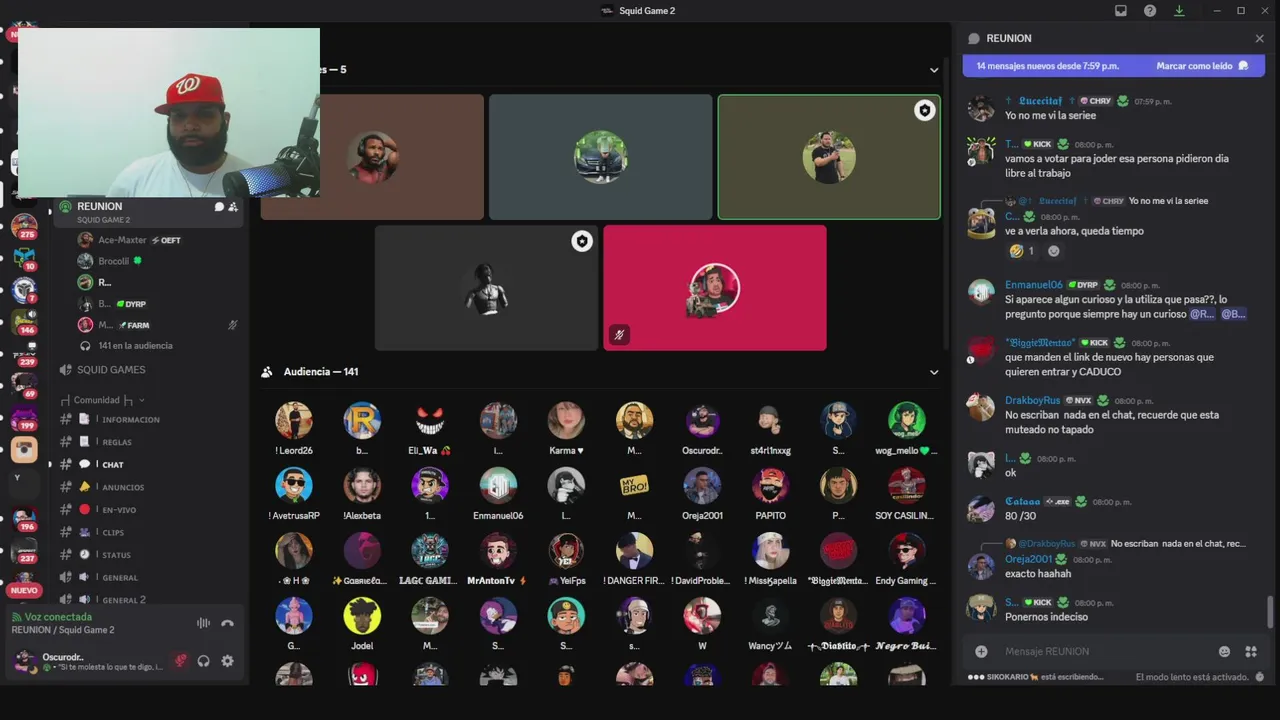Open the inbox icon in title bar
The image size is (1280, 720).
(1121, 11)
